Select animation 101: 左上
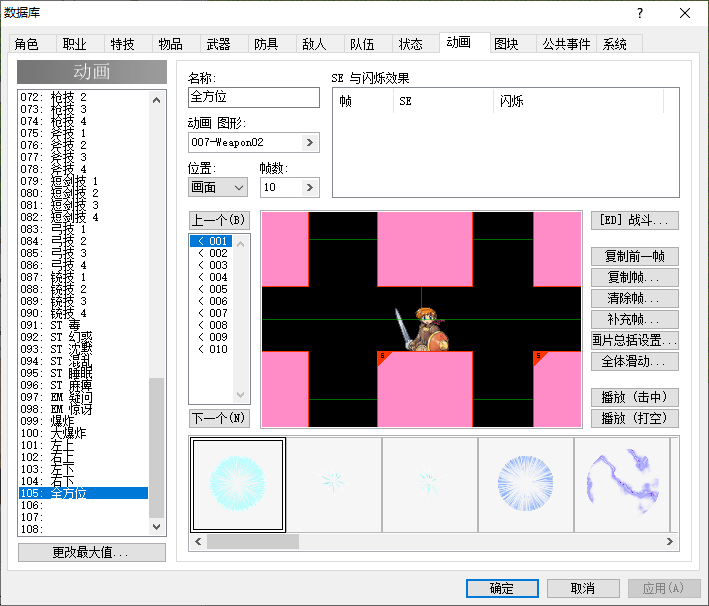 84,445
